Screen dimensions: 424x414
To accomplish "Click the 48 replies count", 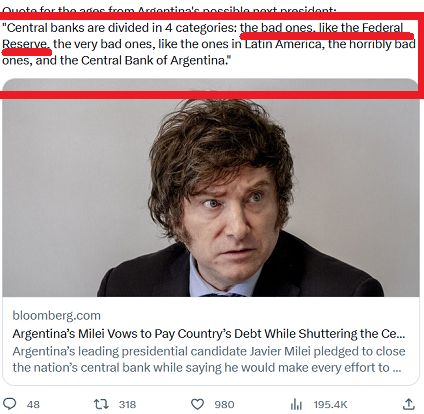I will coord(33,405).
